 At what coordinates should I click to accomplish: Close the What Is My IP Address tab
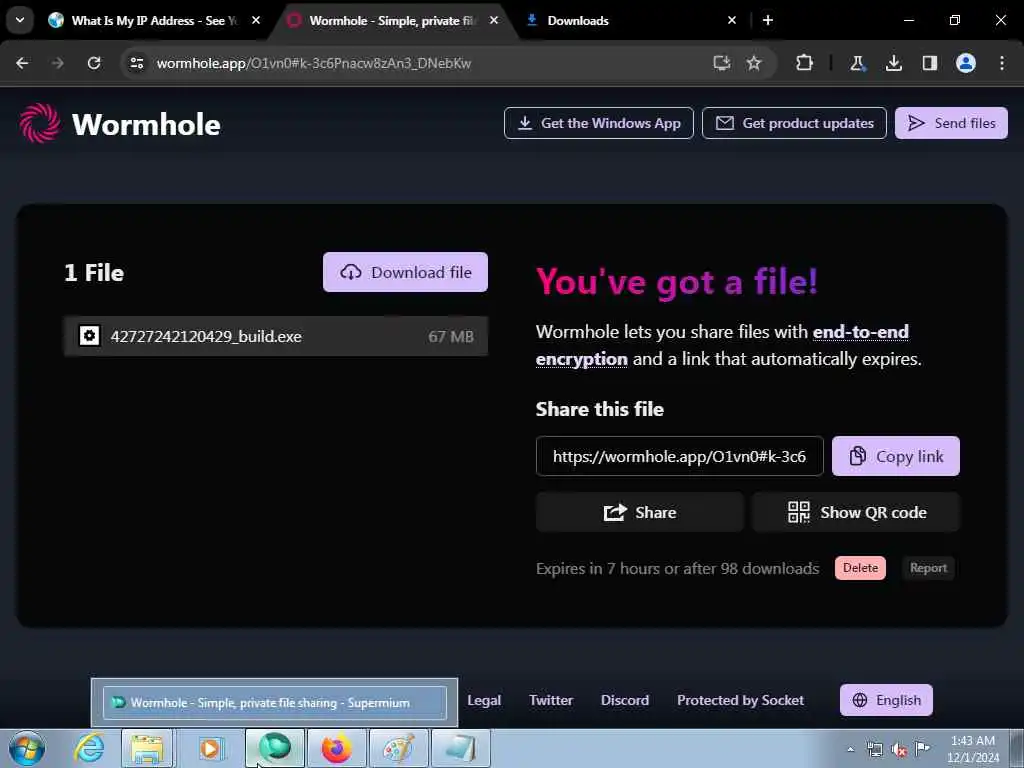(256, 20)
